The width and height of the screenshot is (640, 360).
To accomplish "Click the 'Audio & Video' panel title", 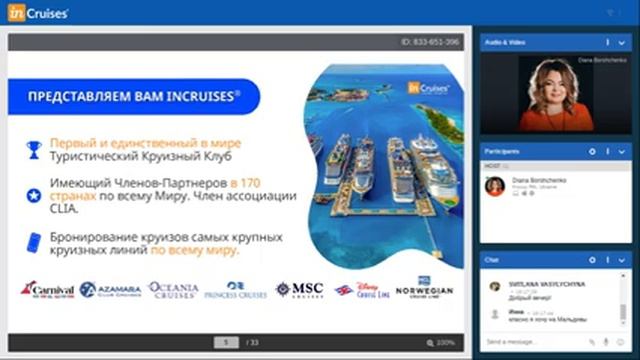I will [505, 42].
